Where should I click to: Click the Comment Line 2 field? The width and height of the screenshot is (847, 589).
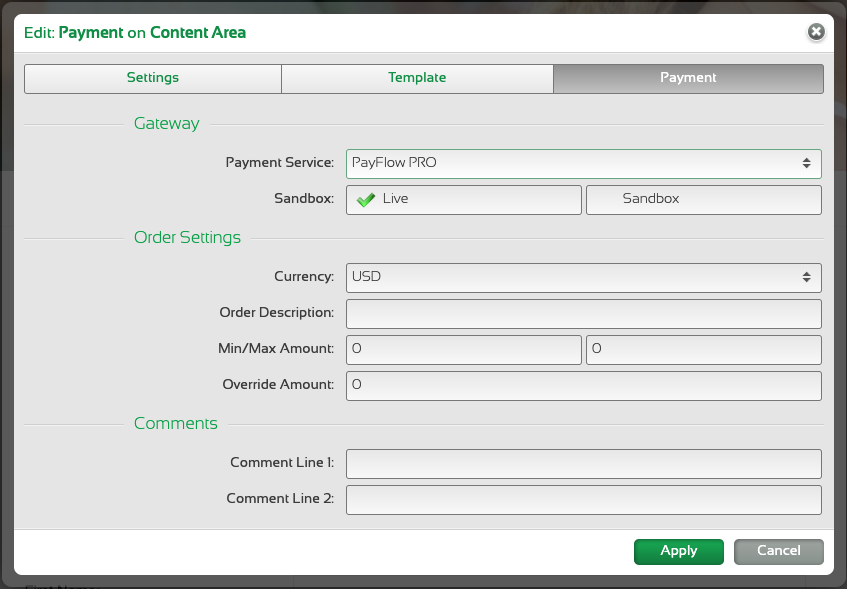[583, 500]
